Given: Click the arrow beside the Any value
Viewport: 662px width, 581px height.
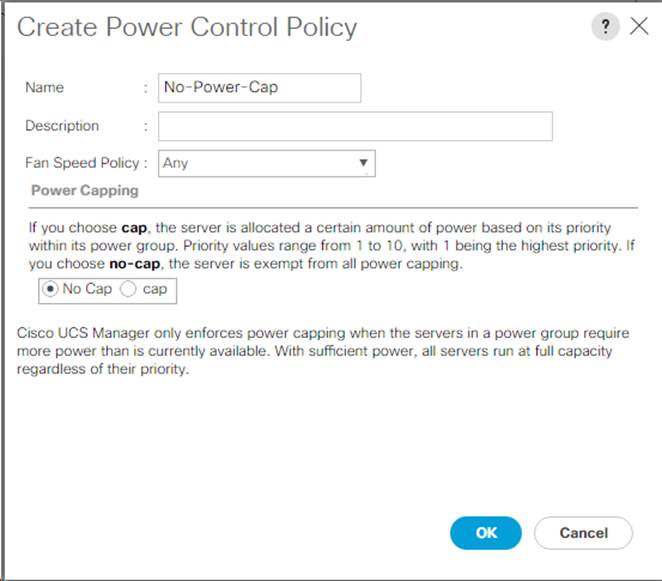Looking at the screenshot, I should (363, 163).
